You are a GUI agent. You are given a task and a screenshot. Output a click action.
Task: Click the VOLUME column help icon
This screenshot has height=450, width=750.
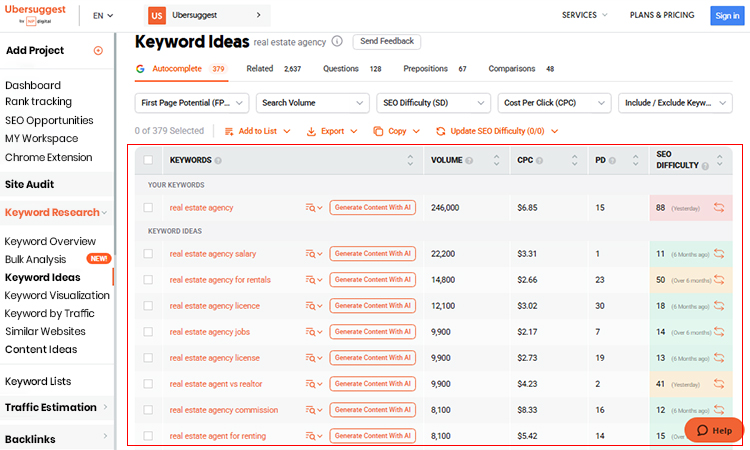[x=469, y=161]
